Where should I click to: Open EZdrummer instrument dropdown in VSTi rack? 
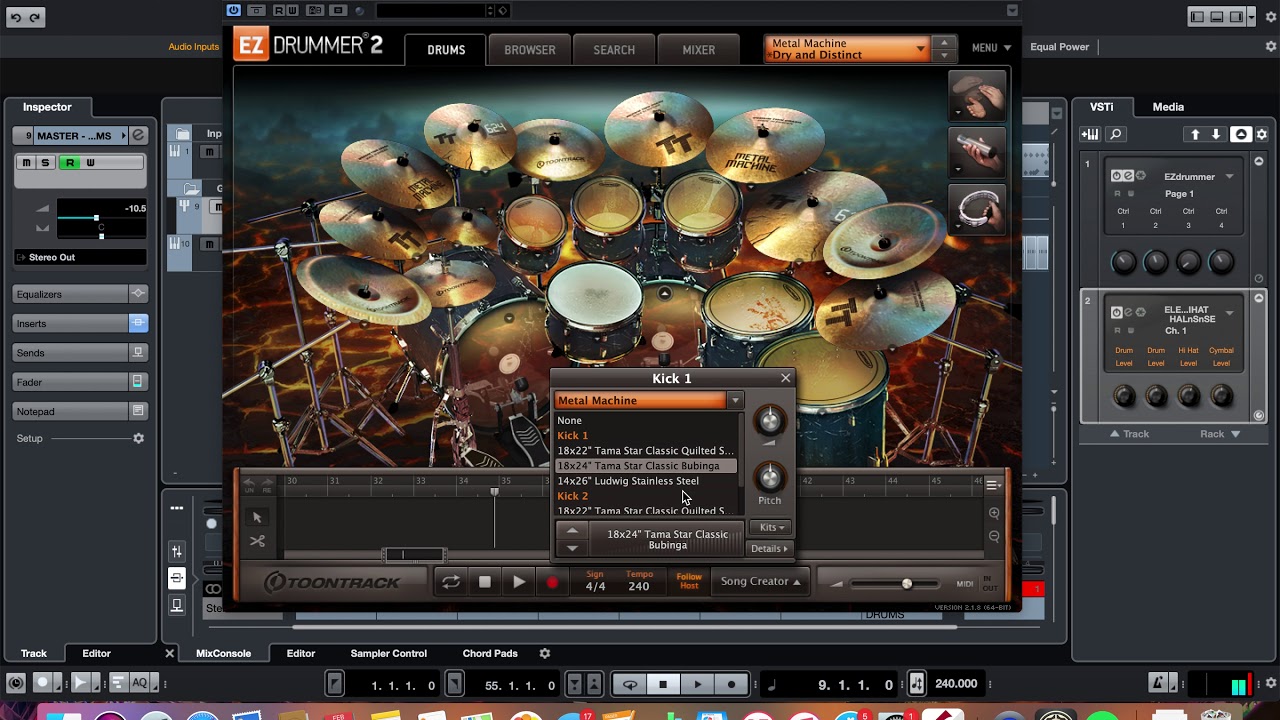click(1229, 177)
